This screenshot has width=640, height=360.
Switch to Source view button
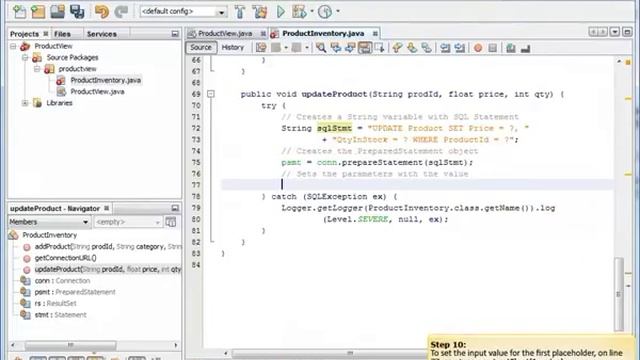(201, 48)
